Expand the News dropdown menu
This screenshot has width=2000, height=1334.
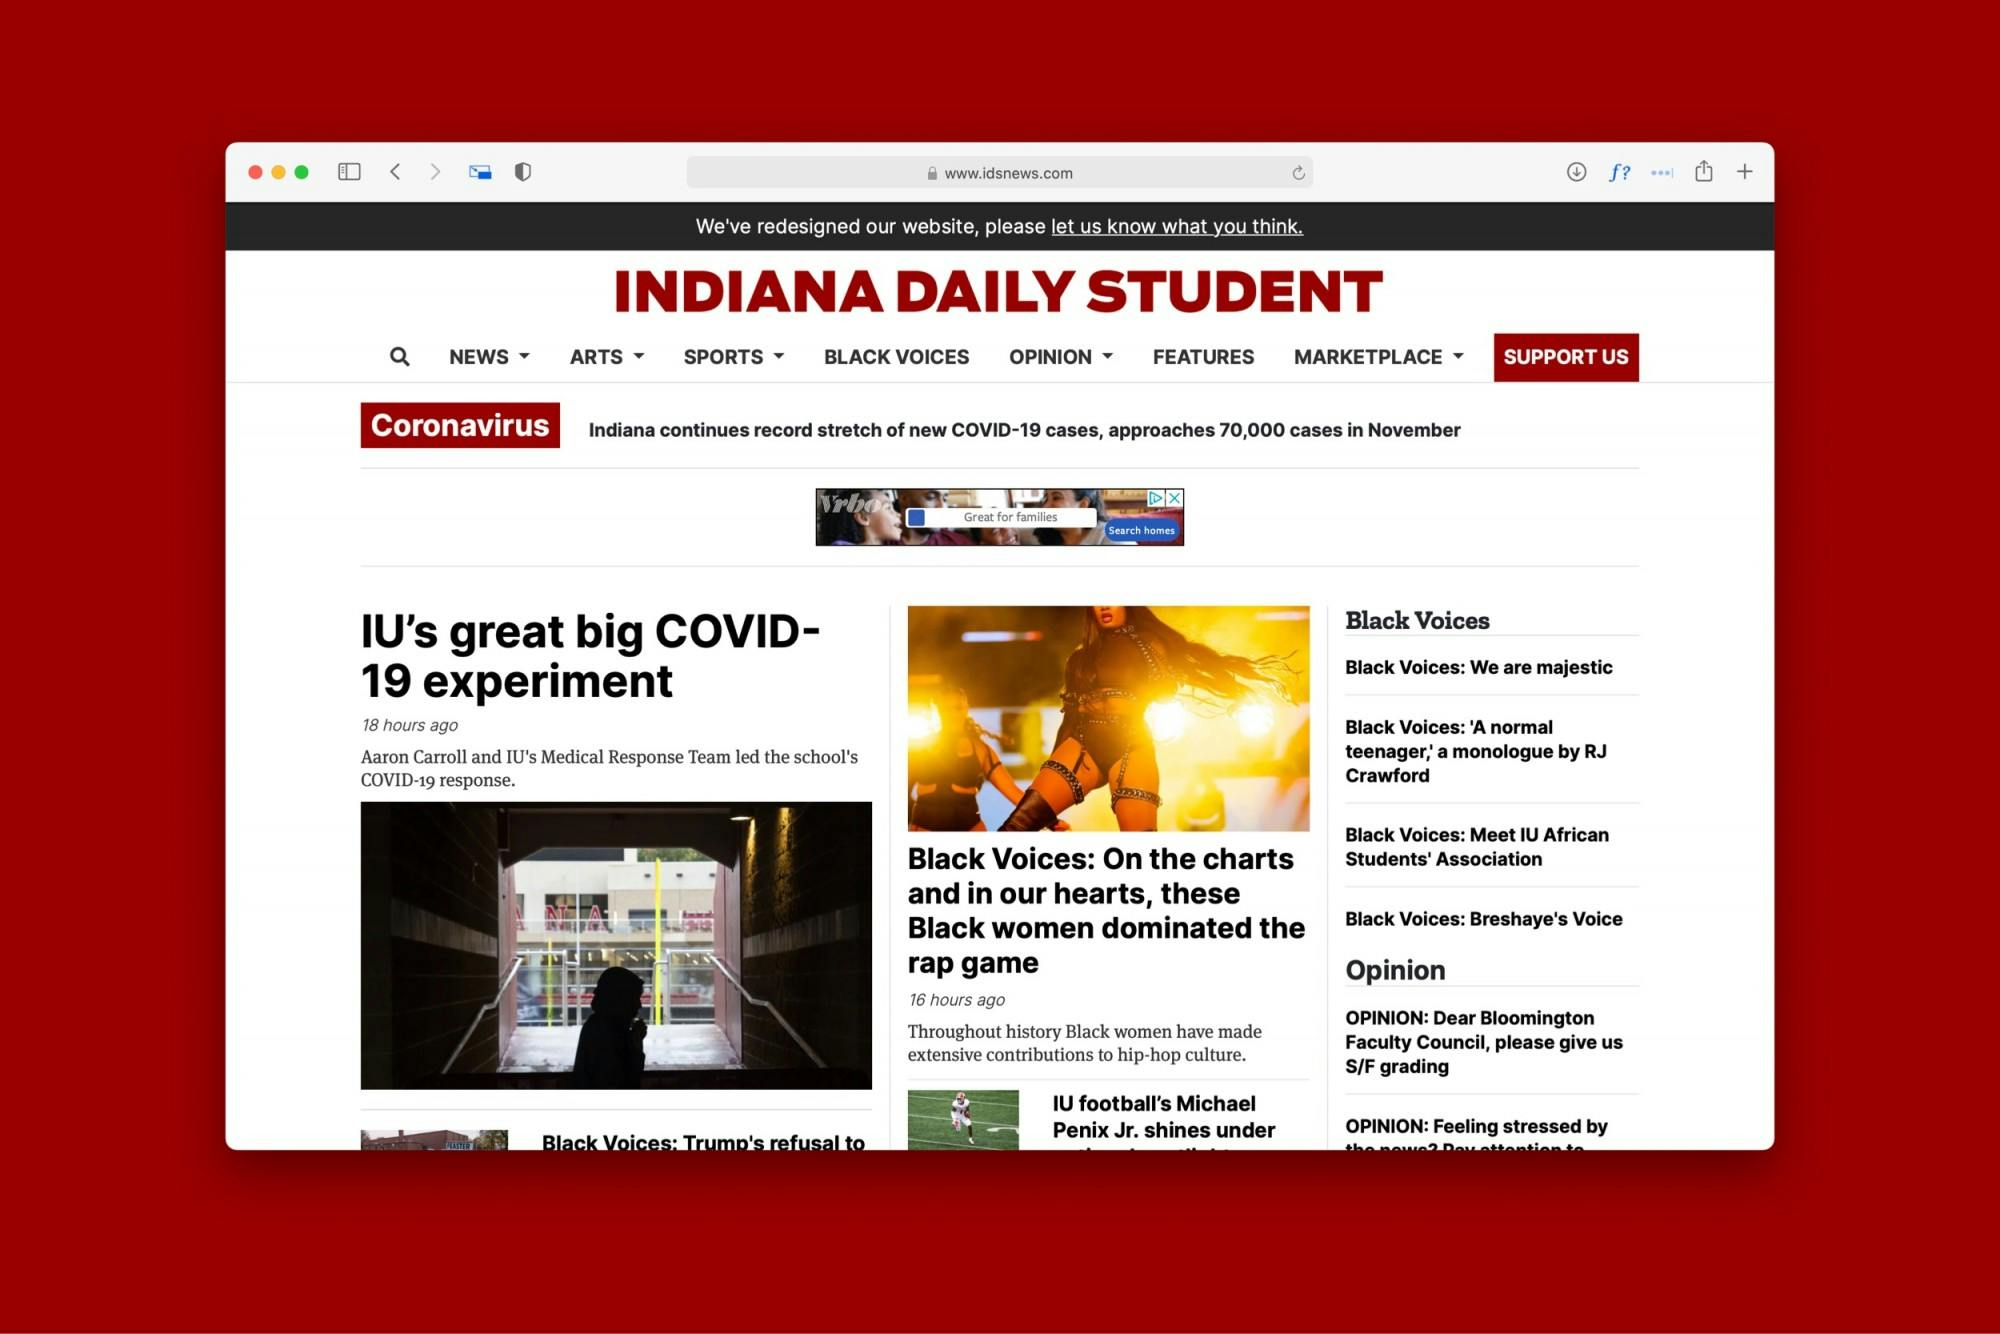point(489,357)
